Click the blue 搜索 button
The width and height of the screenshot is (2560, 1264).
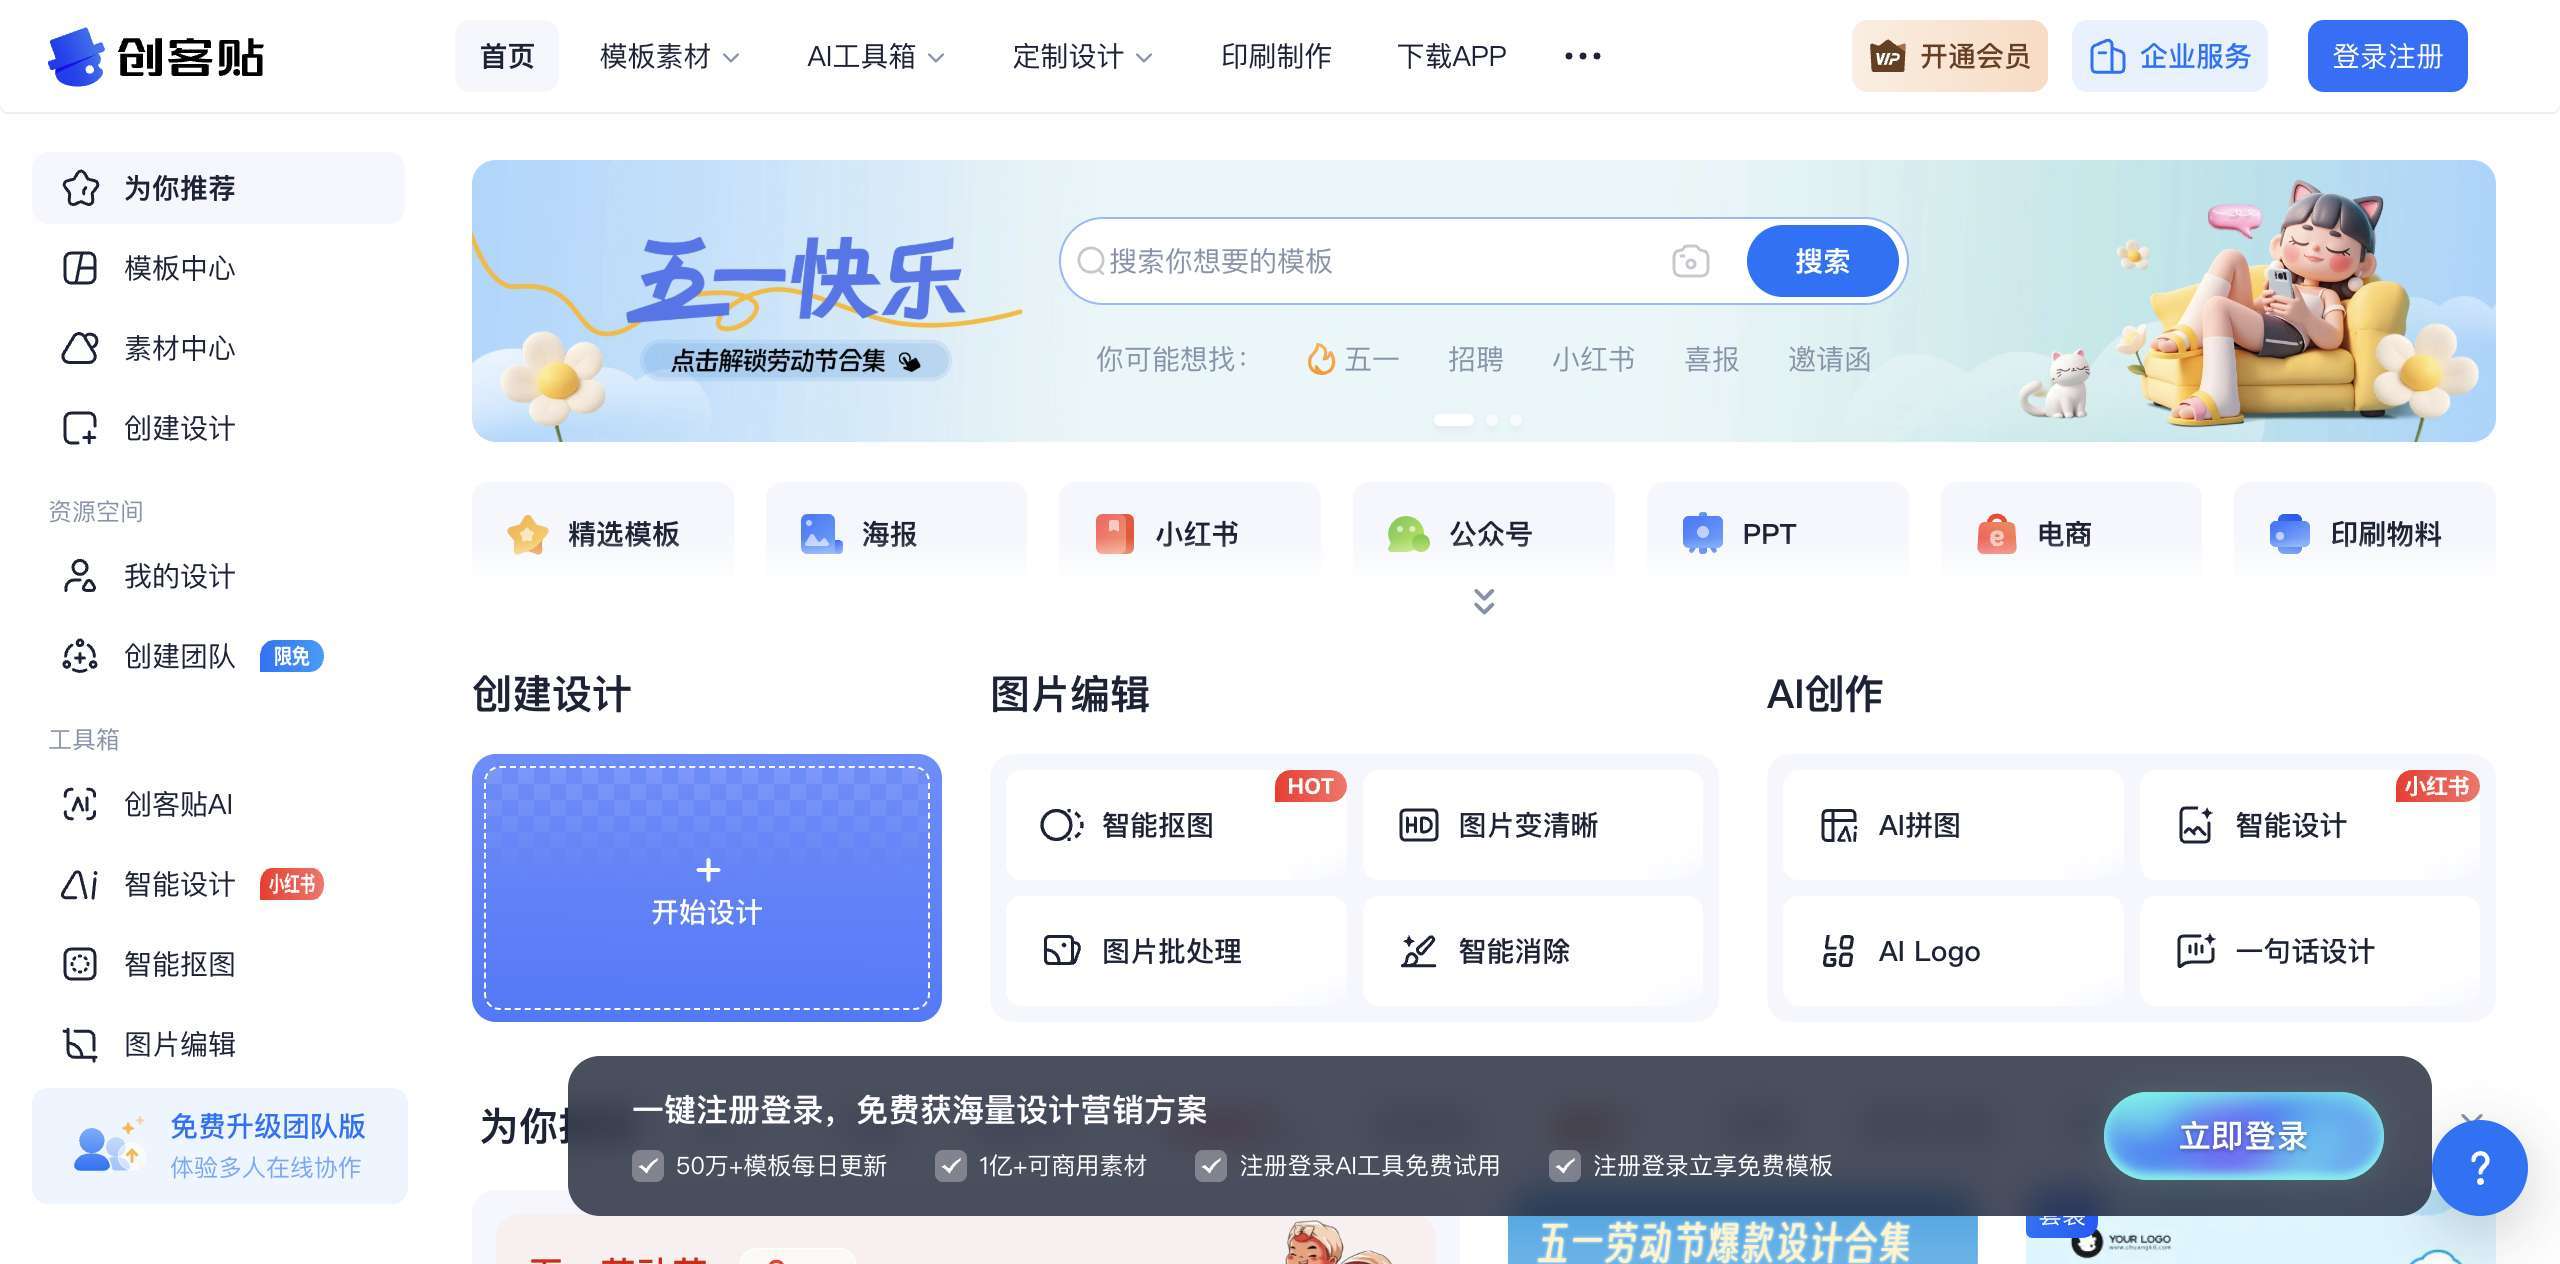point(1822,261)
